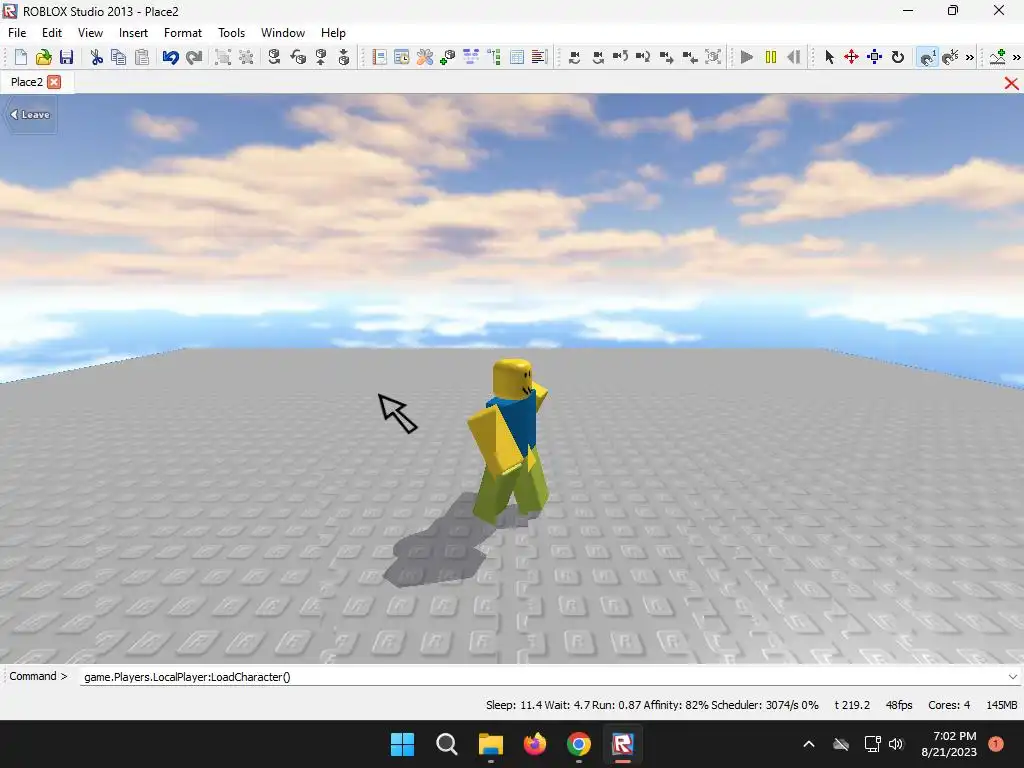Start the simulation with Play button

(x=747, y=57)
